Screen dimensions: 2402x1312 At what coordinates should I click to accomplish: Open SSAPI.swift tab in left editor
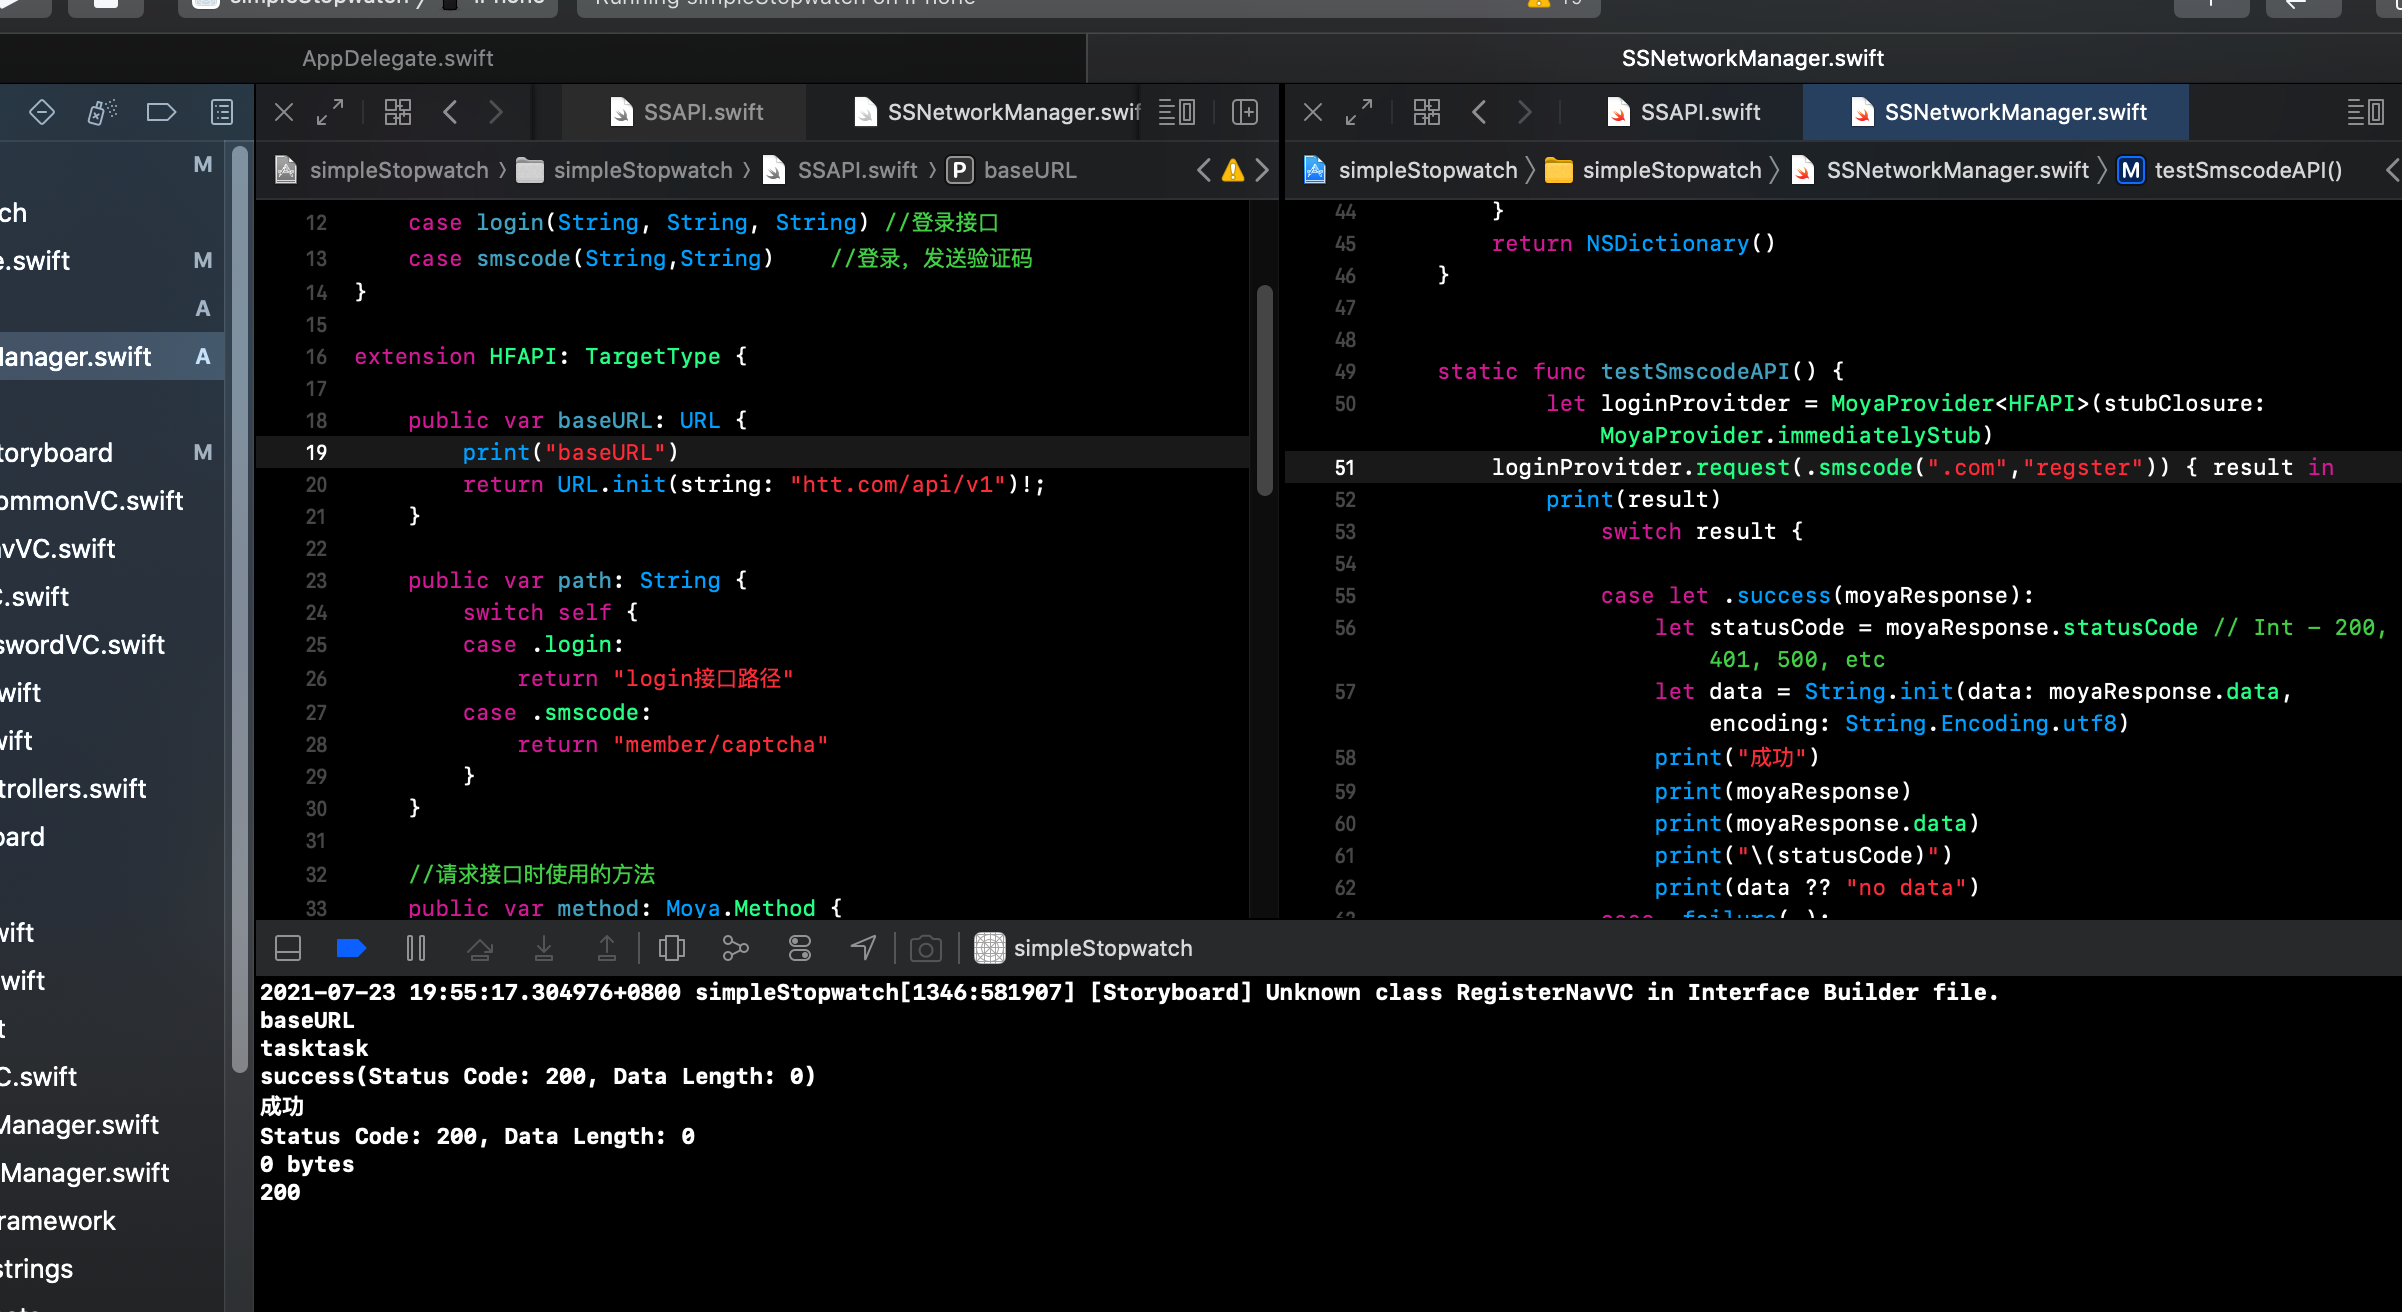coord(703,111)
